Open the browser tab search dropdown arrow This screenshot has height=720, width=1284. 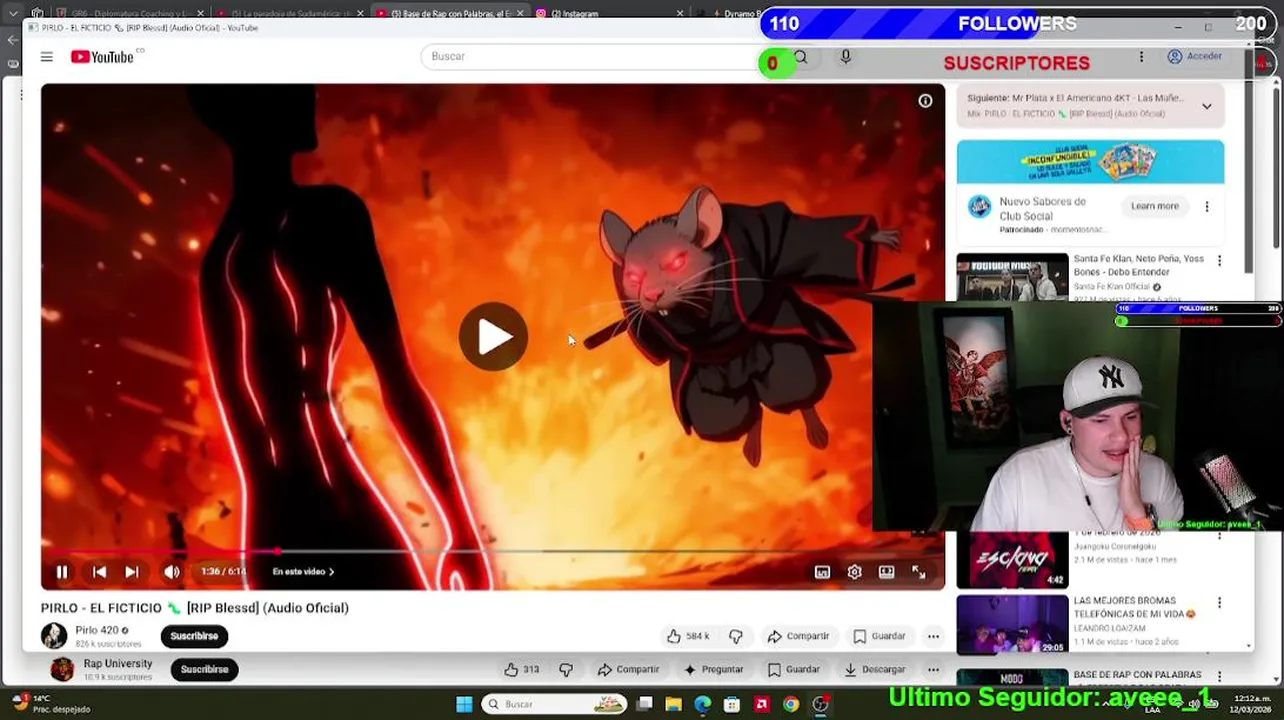[x=13, y=13]
